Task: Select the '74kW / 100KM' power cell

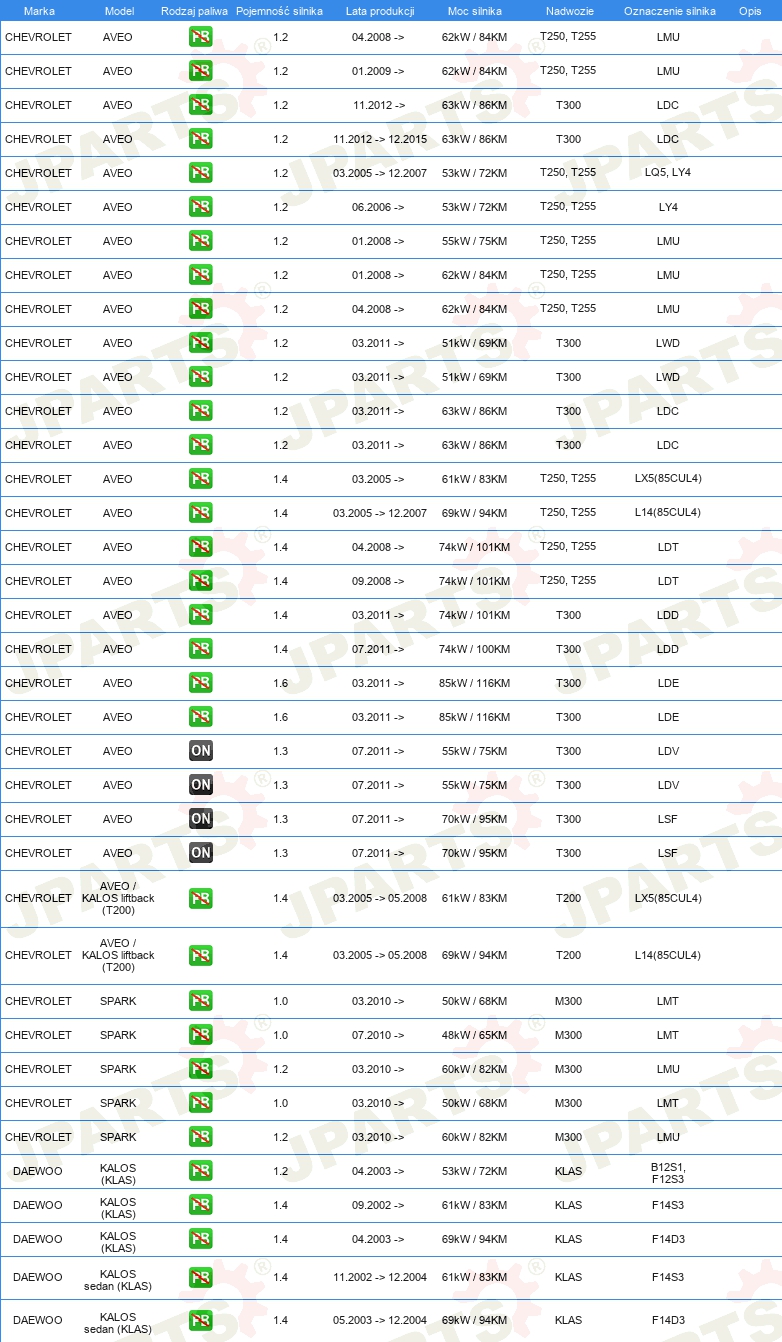Action: 474,649
